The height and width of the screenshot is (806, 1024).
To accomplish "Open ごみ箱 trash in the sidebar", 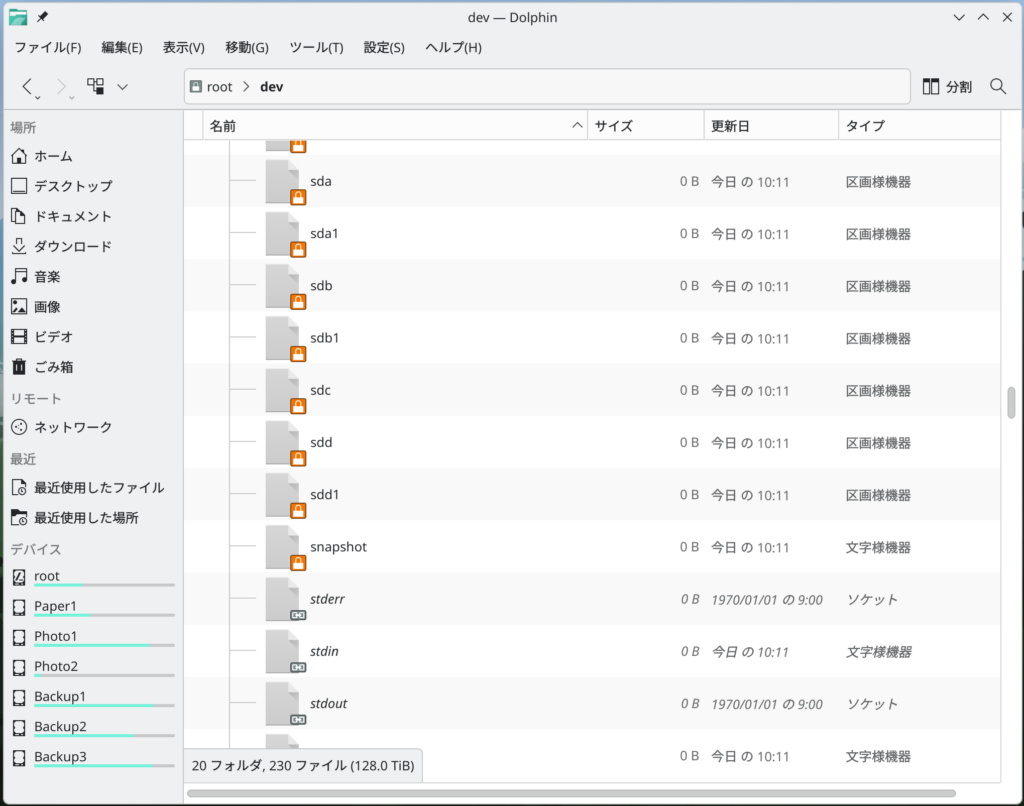I will tap(53, 367).
